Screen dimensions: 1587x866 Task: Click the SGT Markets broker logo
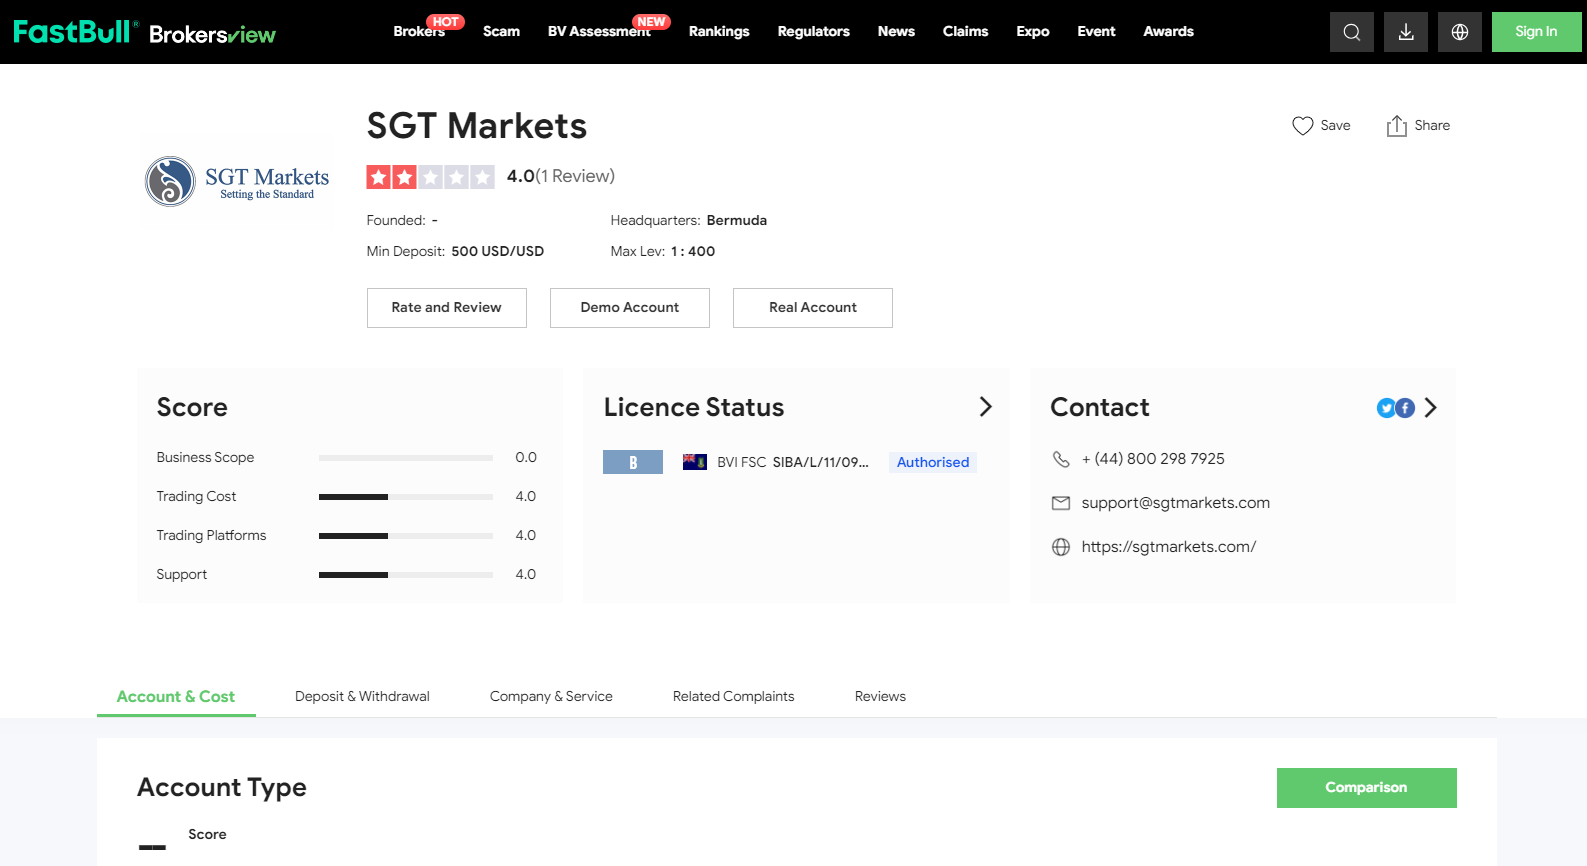(238, 182)
